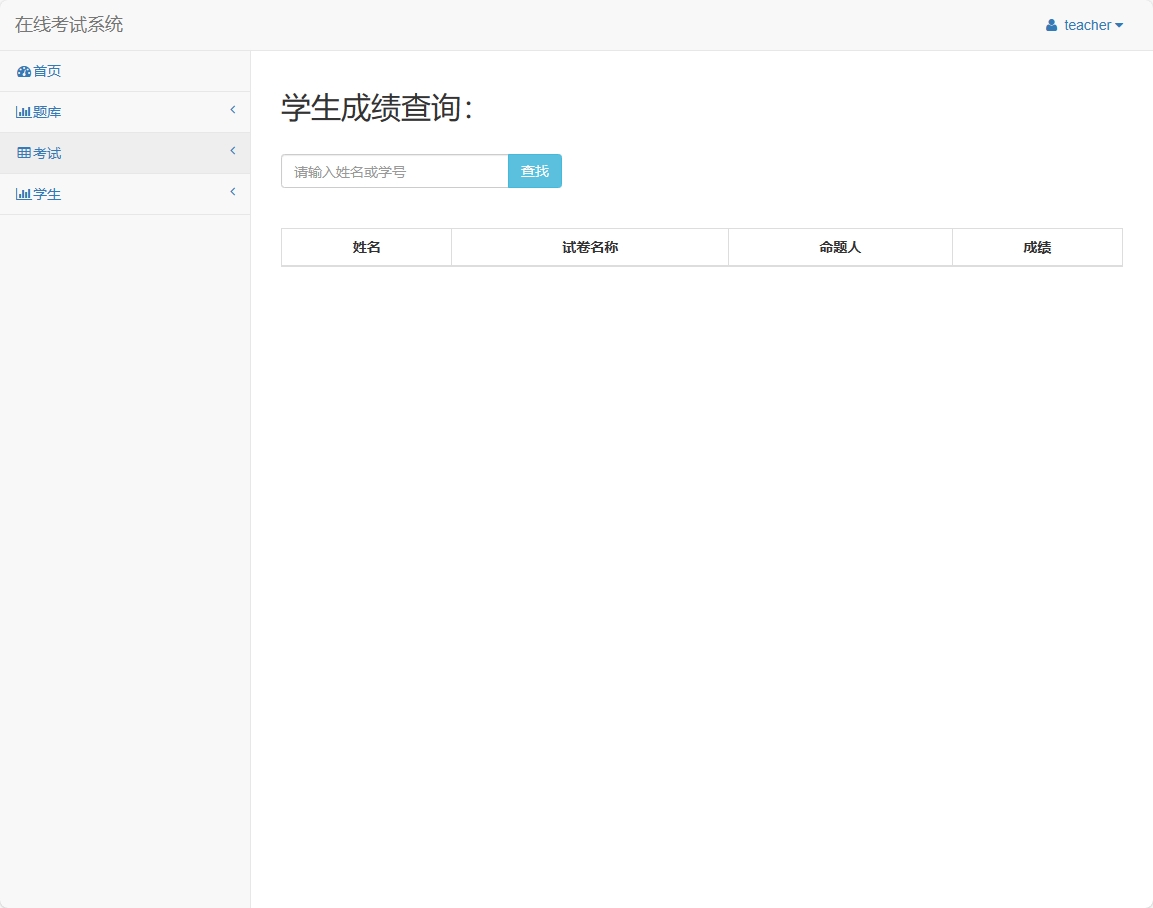Viewport: 1153px width, 908px height.
Task: Open the 学生 student management section
Action: point(44,193)
